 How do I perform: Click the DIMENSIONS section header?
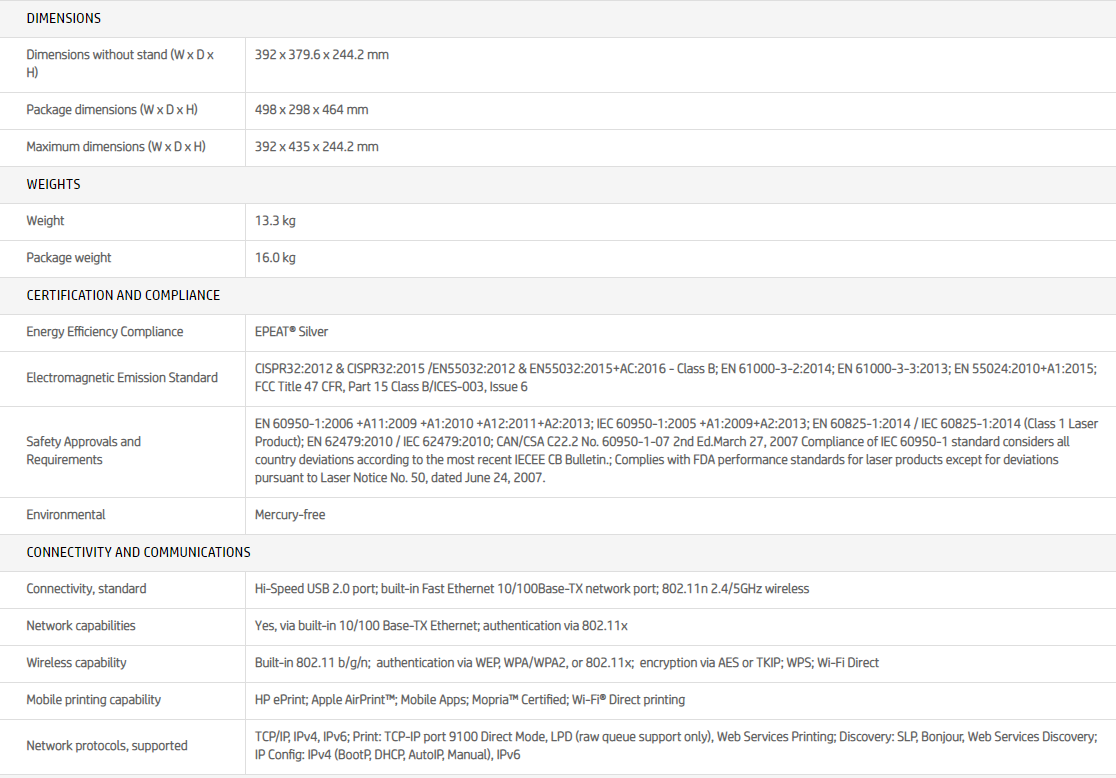(x=63, y=18)
